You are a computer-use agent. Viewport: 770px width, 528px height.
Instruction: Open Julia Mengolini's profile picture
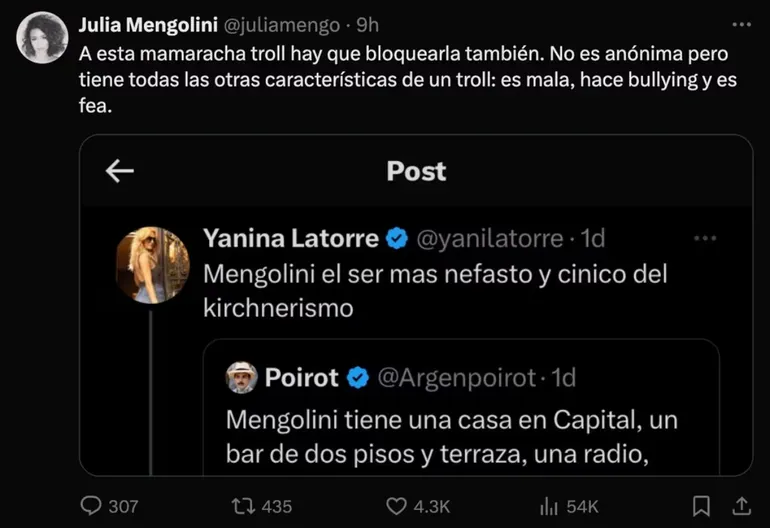43,38
